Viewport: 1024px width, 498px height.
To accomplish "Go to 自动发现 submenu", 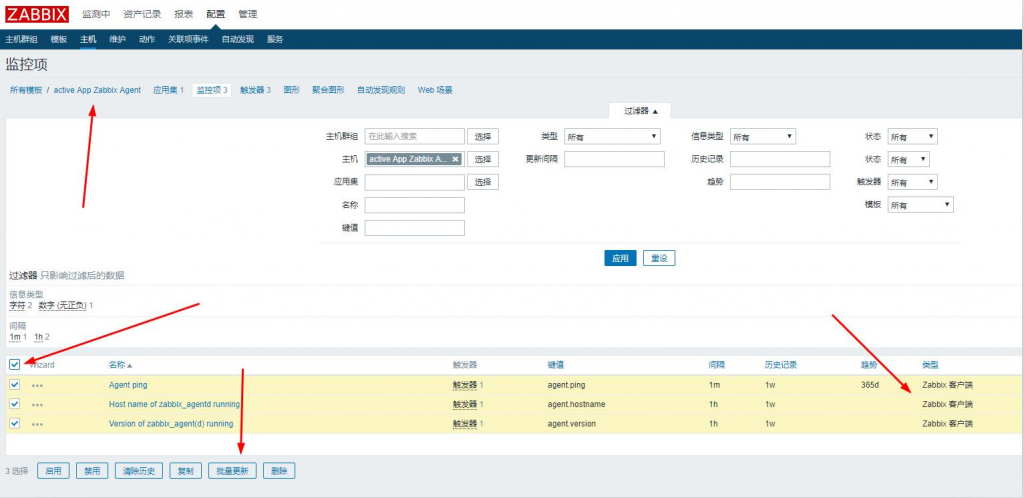I will click(x=238, y=39).
